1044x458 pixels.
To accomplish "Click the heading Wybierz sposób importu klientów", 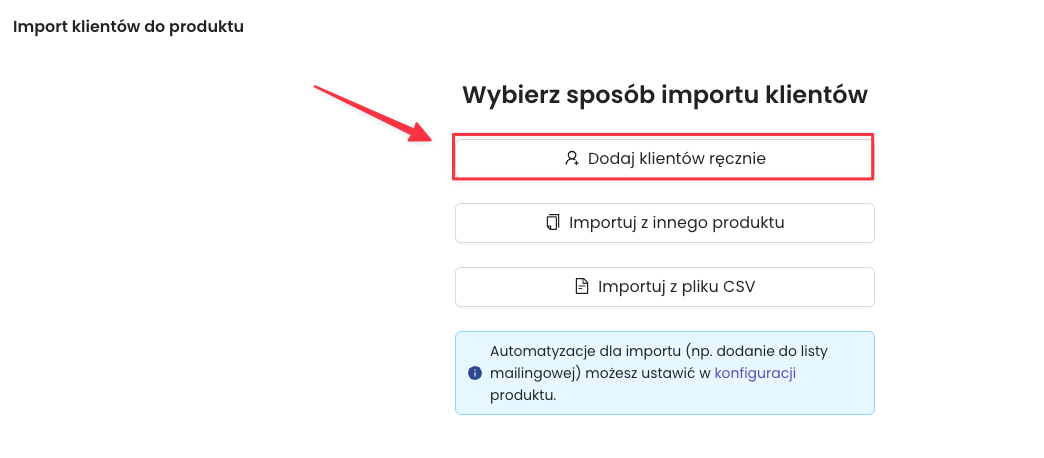I will (x=664, y=95).
